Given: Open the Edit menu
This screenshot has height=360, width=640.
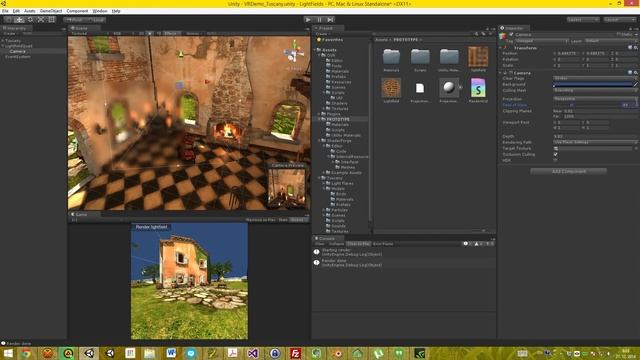Looking at the screenshot, I should [16, 11].
